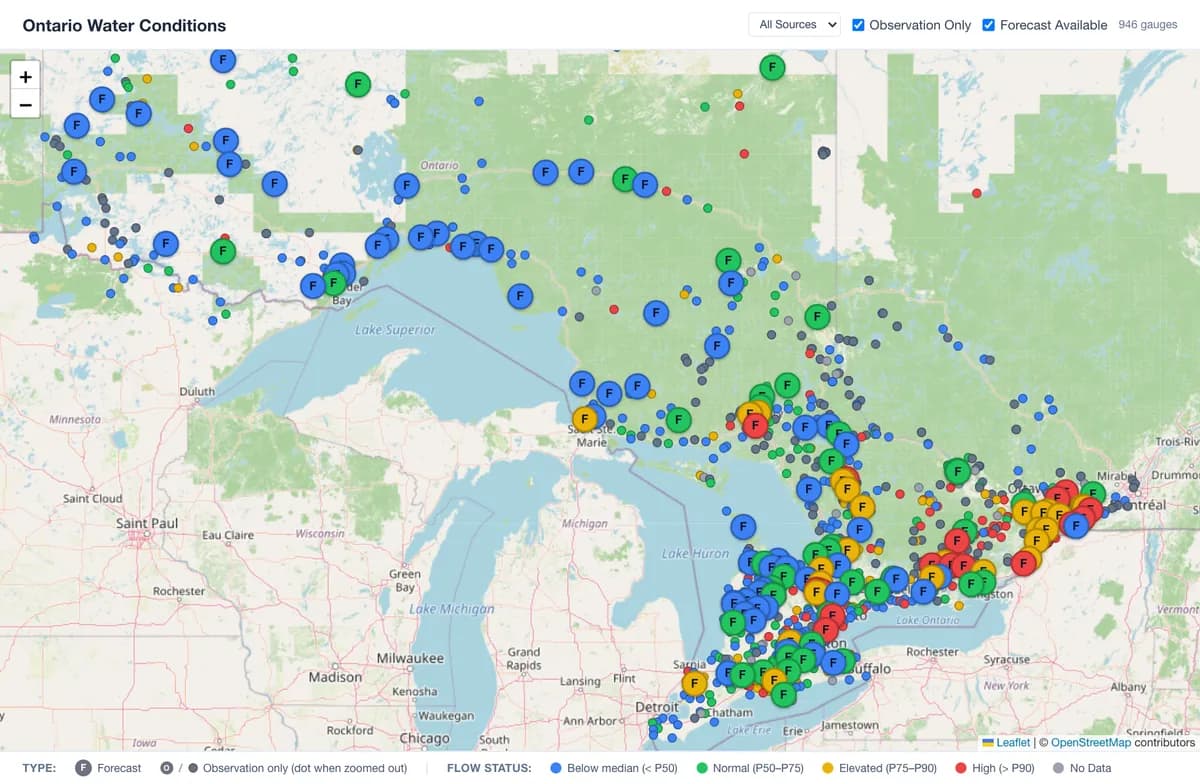Select green forecast marker on Thunder Bay label
Viewport: 1200px width, 784px height.
point(335,283)
